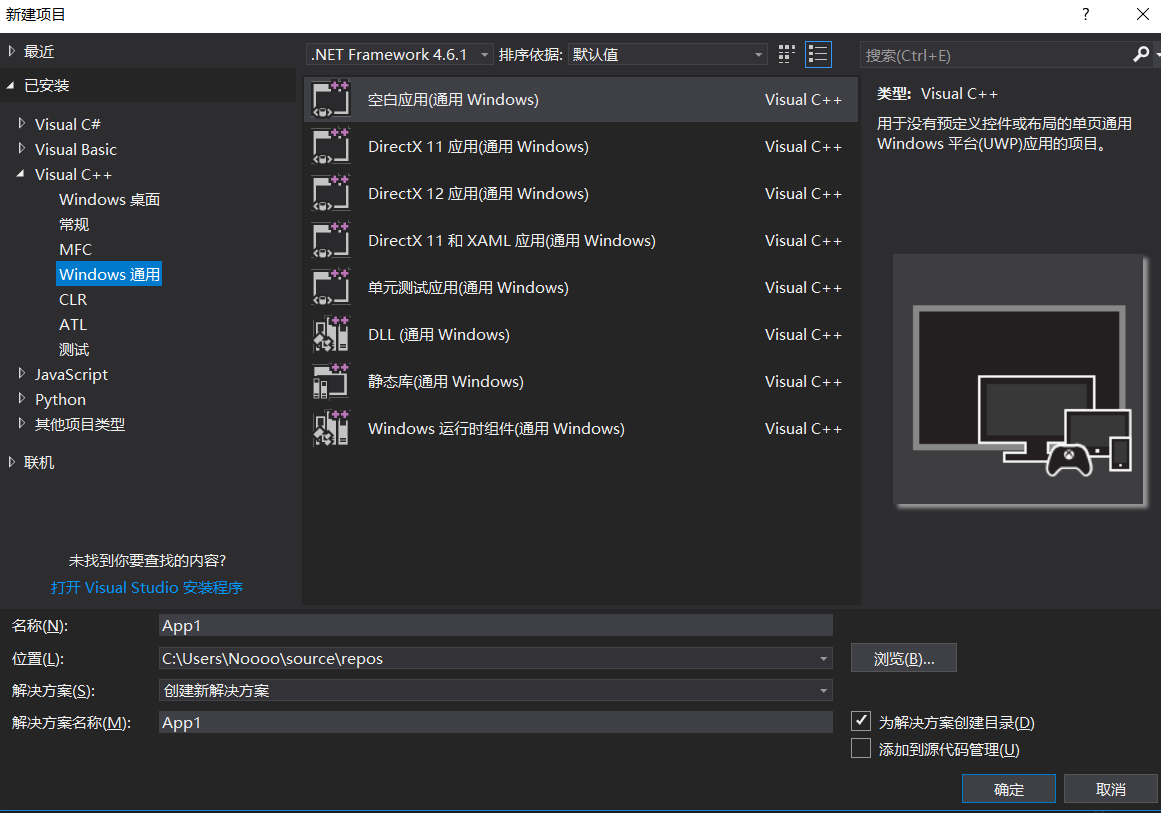Click the 静态库(通用 Windows) template icon

(x=331, y=381)
